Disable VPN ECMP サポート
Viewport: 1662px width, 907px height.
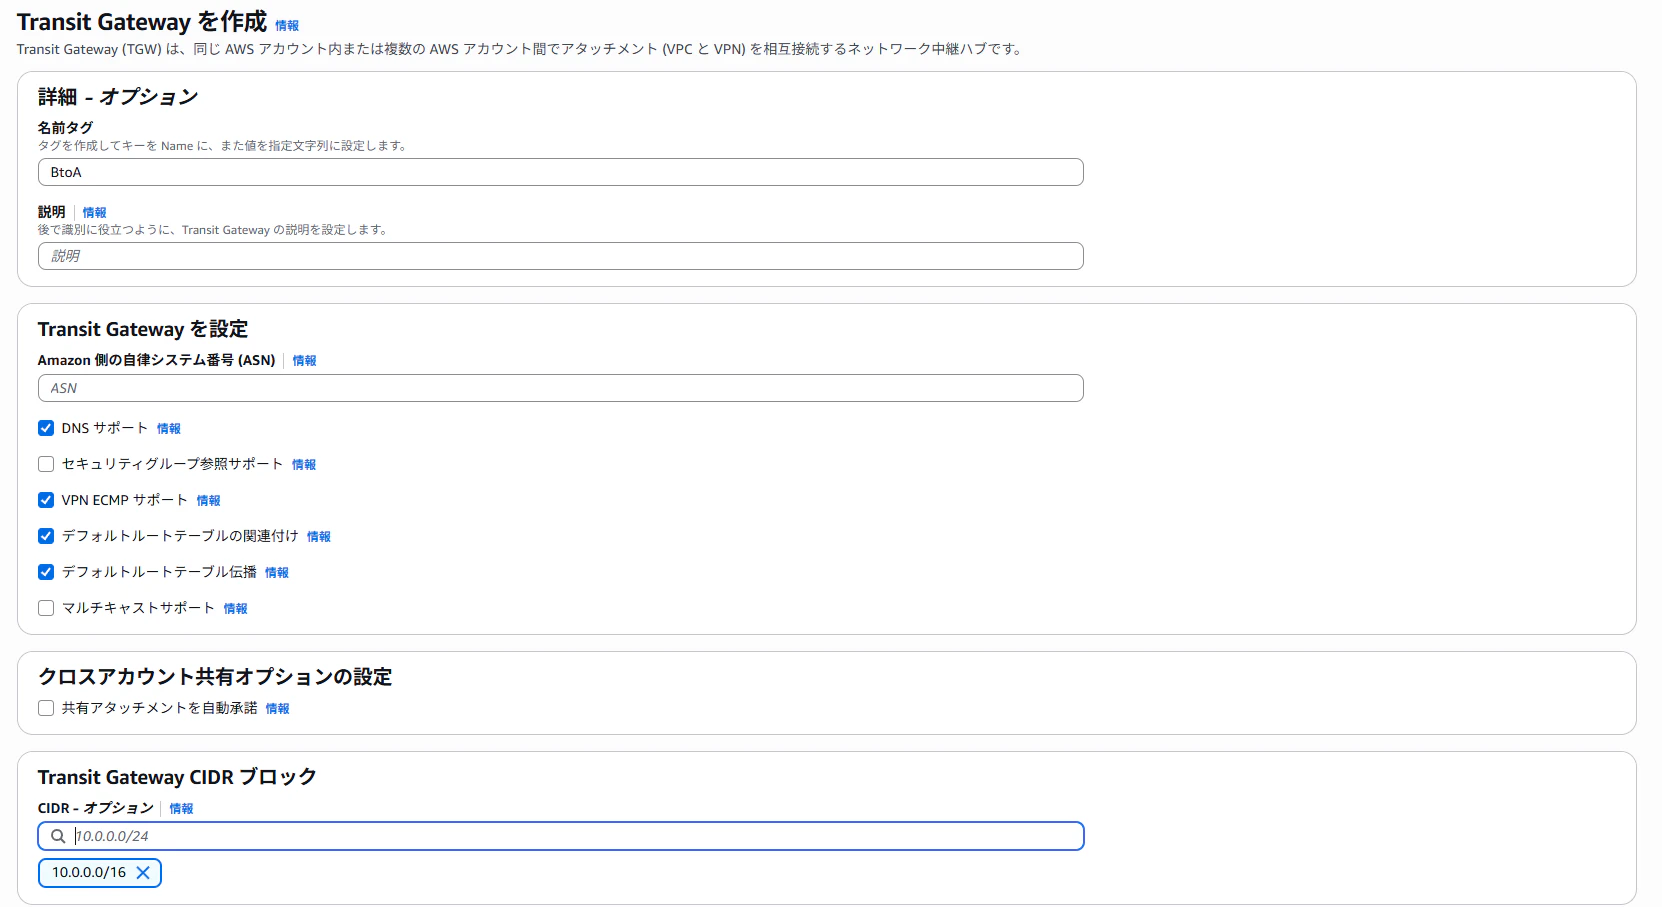[x=45, y=500]
